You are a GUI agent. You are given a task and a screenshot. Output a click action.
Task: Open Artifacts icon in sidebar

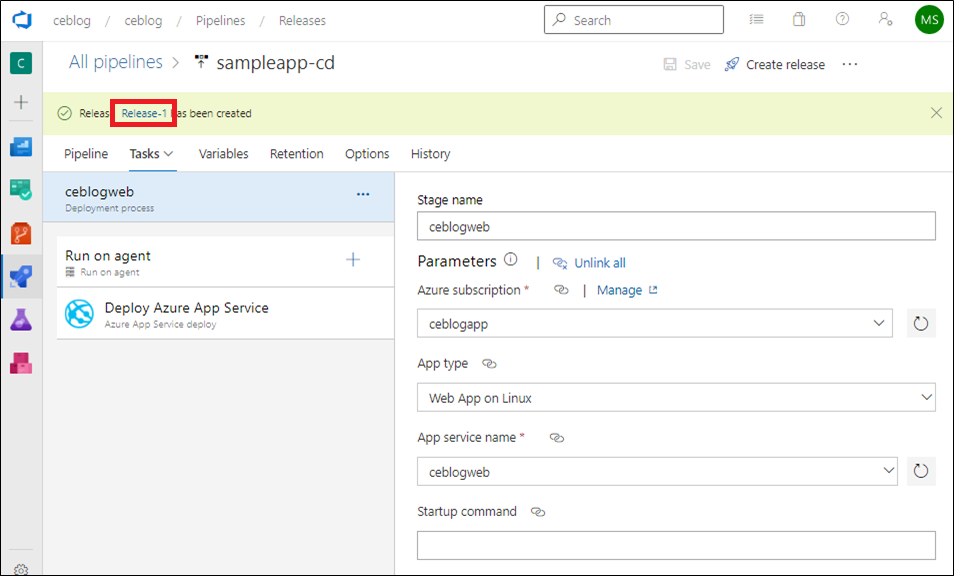point(21,363)
